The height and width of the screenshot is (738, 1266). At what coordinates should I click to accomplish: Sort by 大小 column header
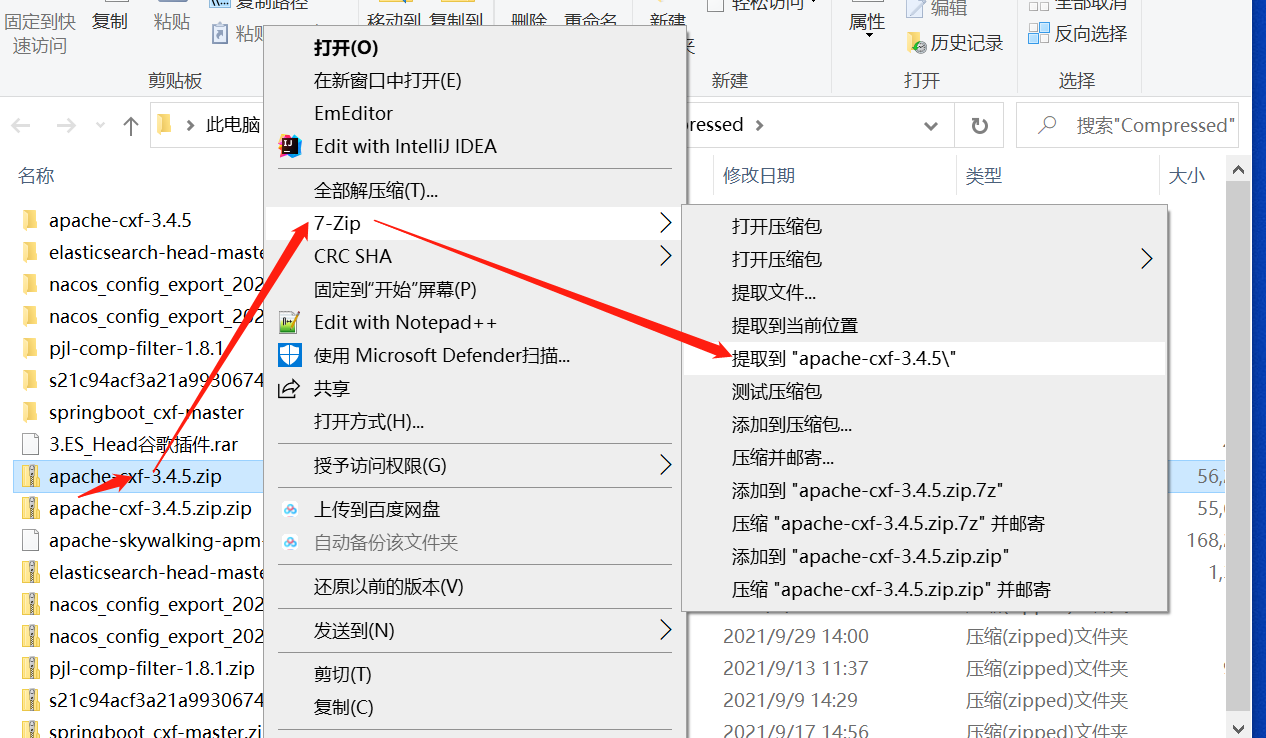point(1187,176)
